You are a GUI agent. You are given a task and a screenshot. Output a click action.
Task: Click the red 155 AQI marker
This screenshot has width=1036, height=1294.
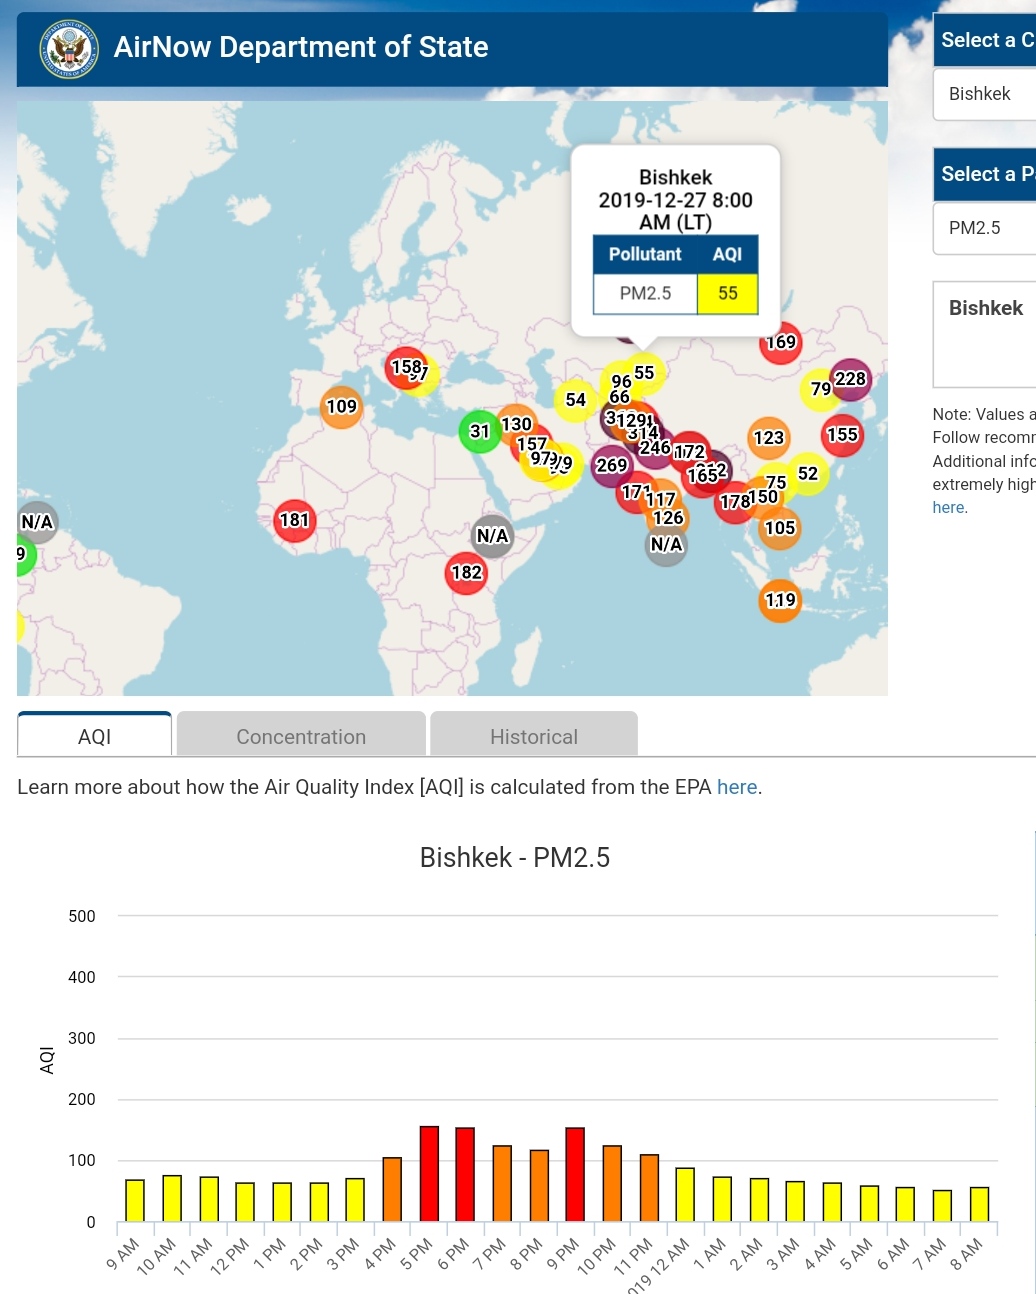[842, 435]
